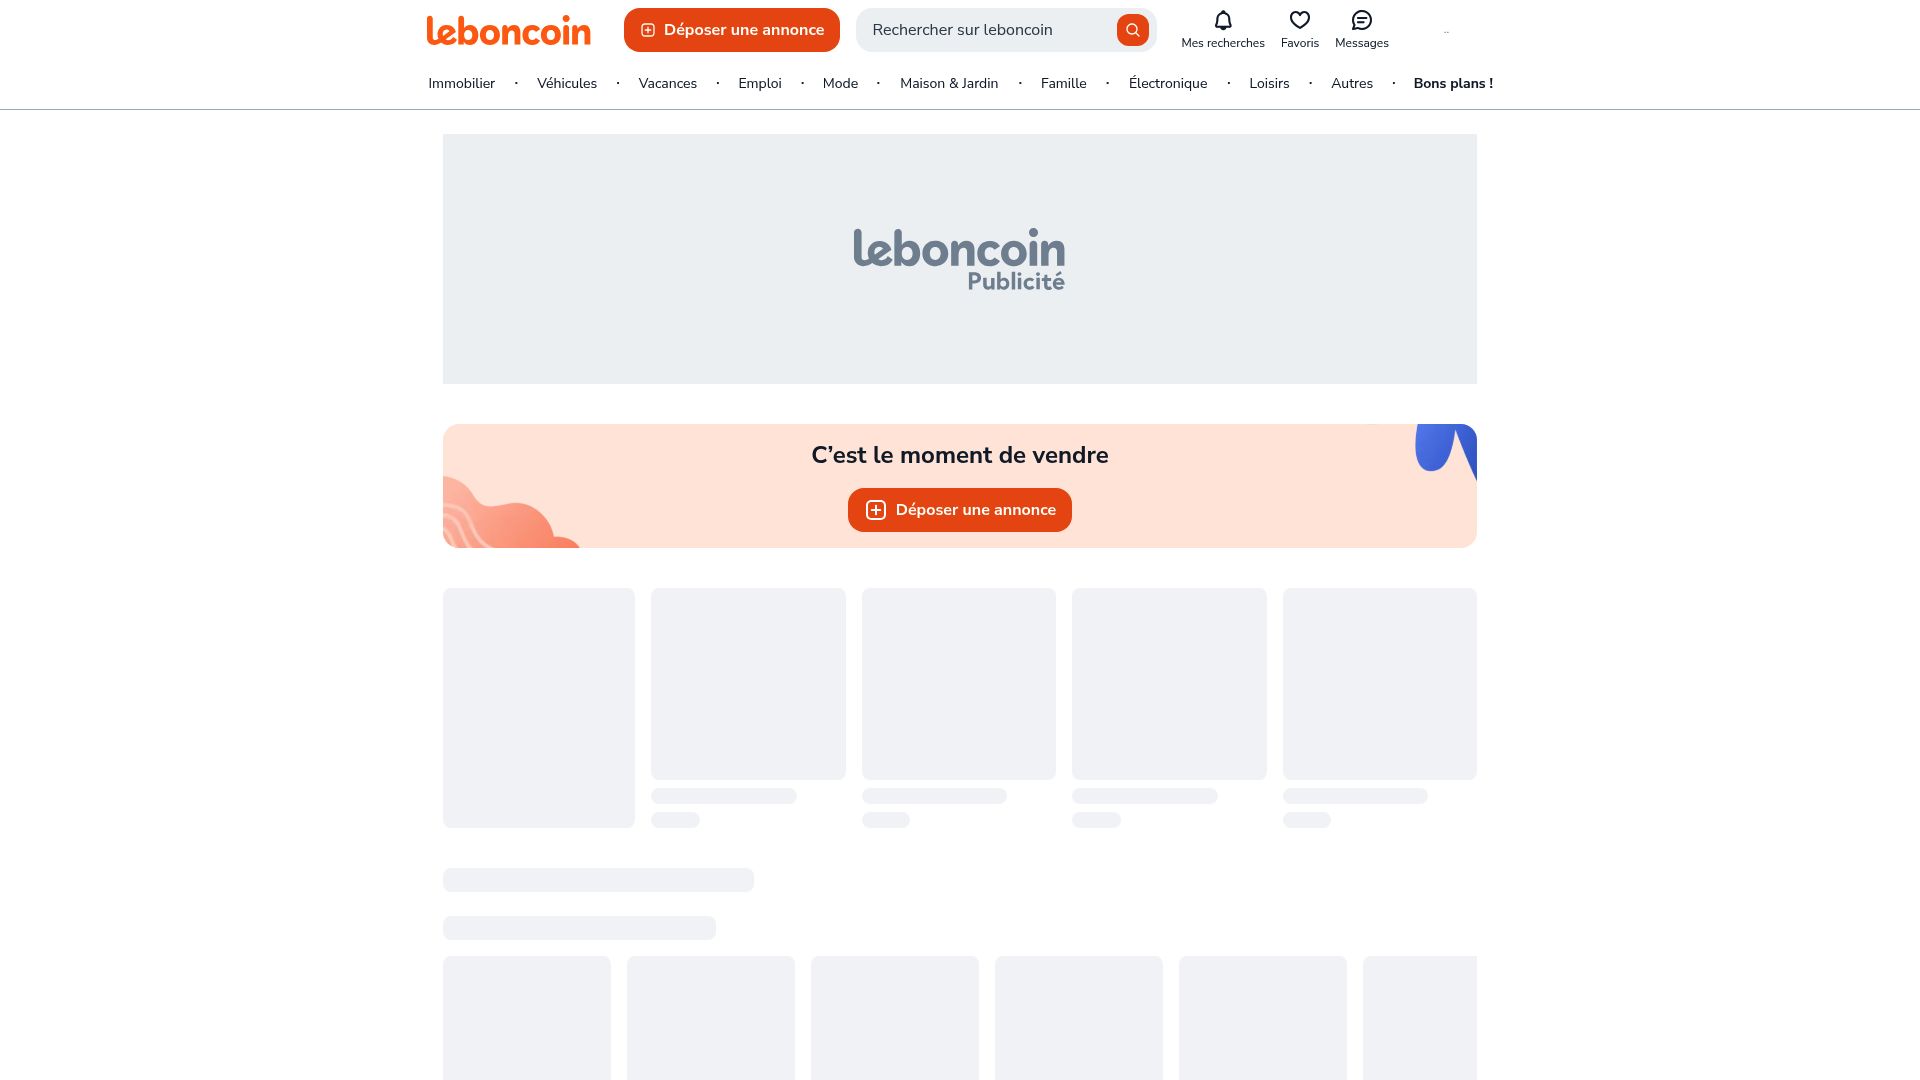Click Déposer une annonce in header
Screen dimensions: 1920x1080
coord(732,30)
